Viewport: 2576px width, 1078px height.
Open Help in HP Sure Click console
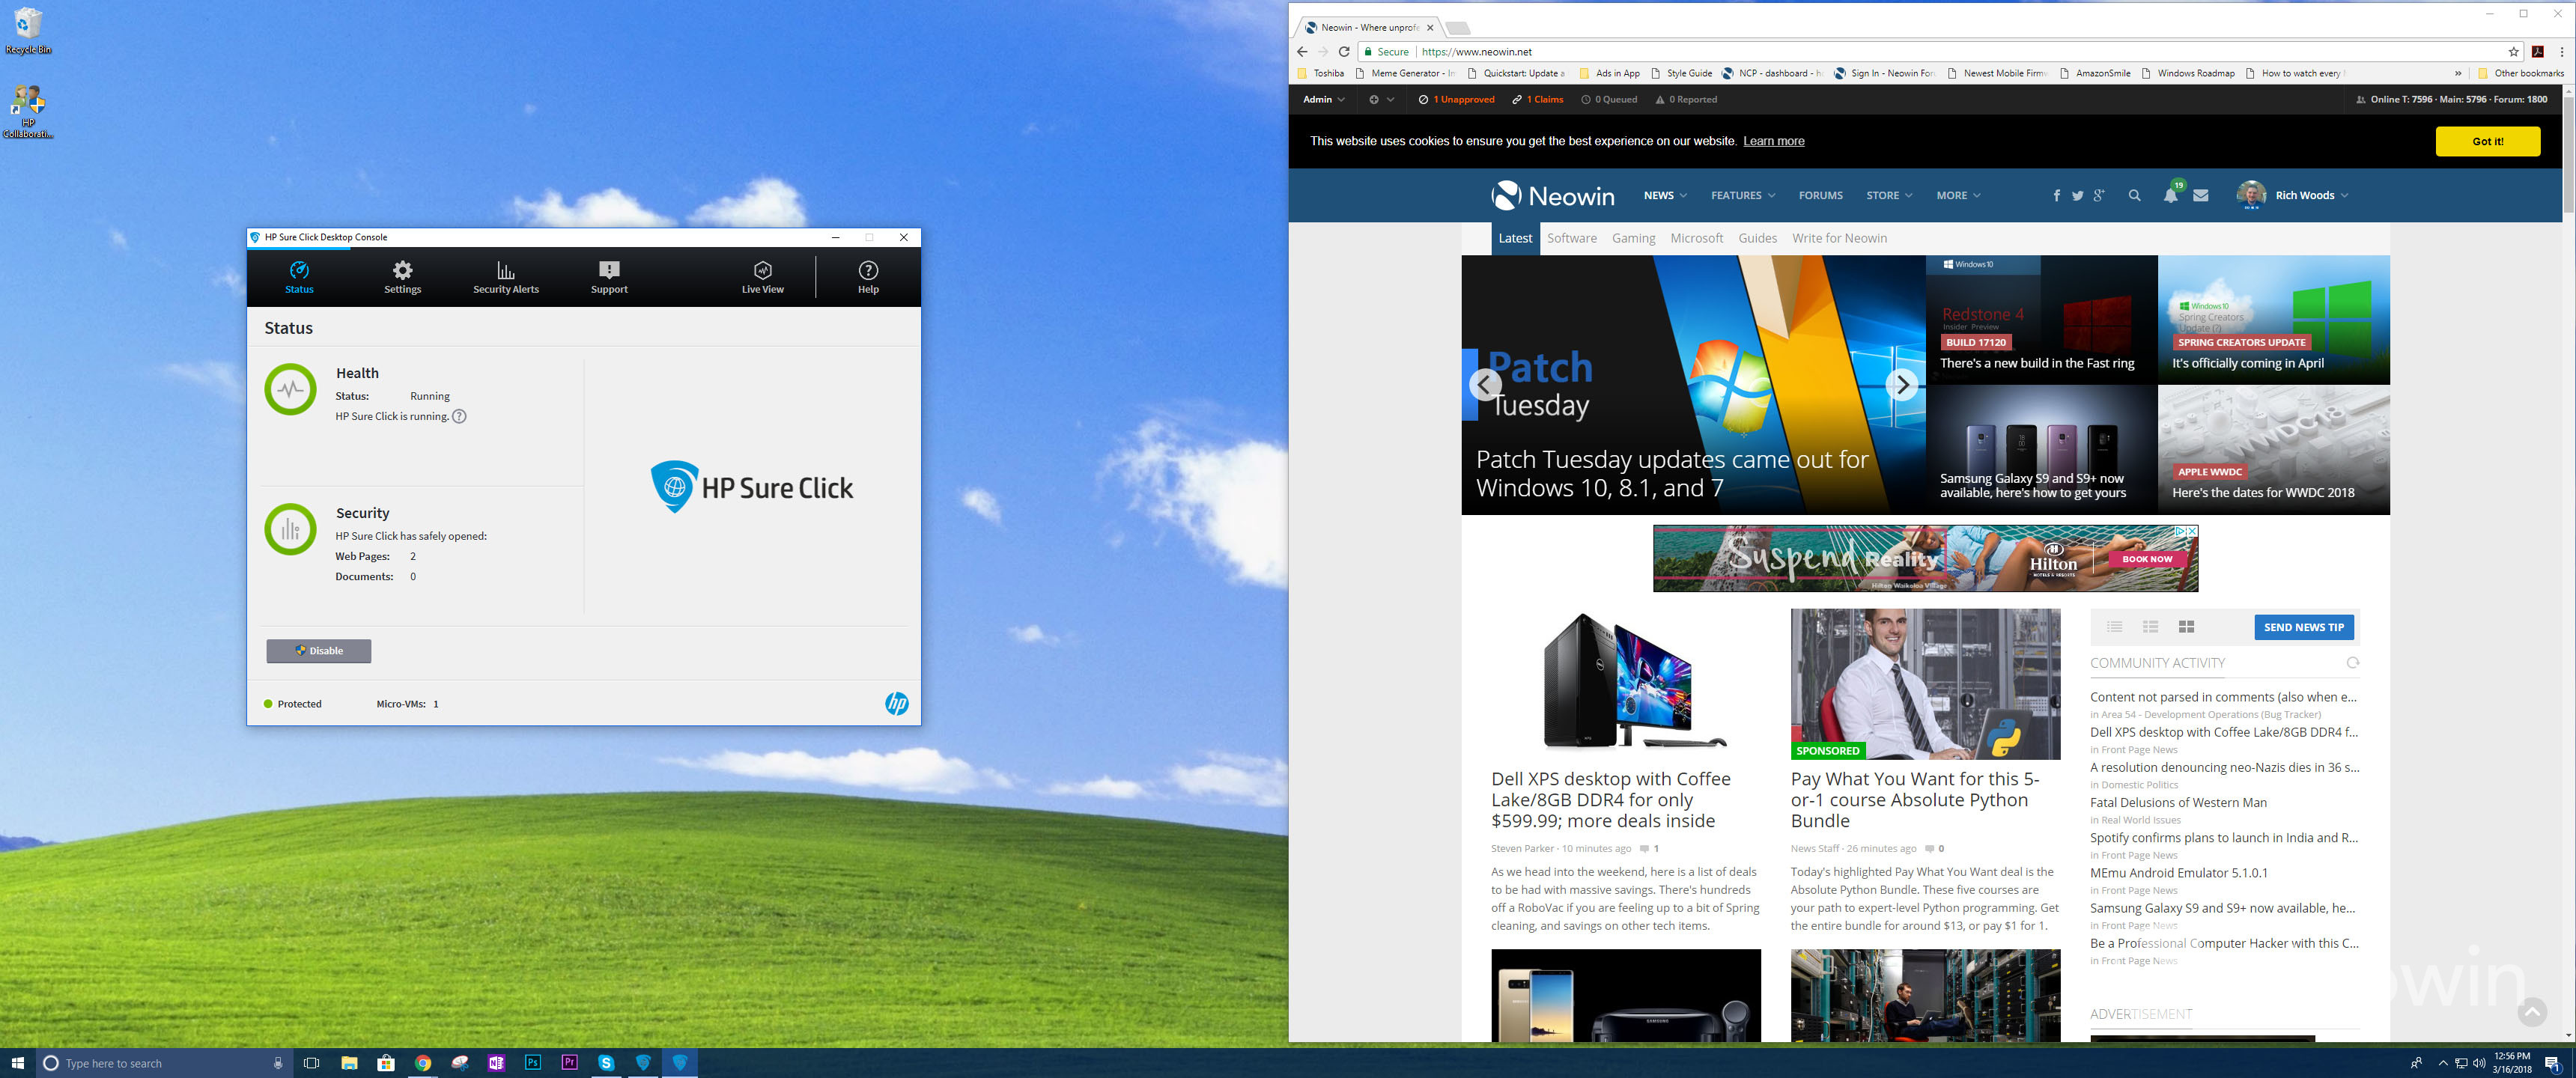[868, 277]
